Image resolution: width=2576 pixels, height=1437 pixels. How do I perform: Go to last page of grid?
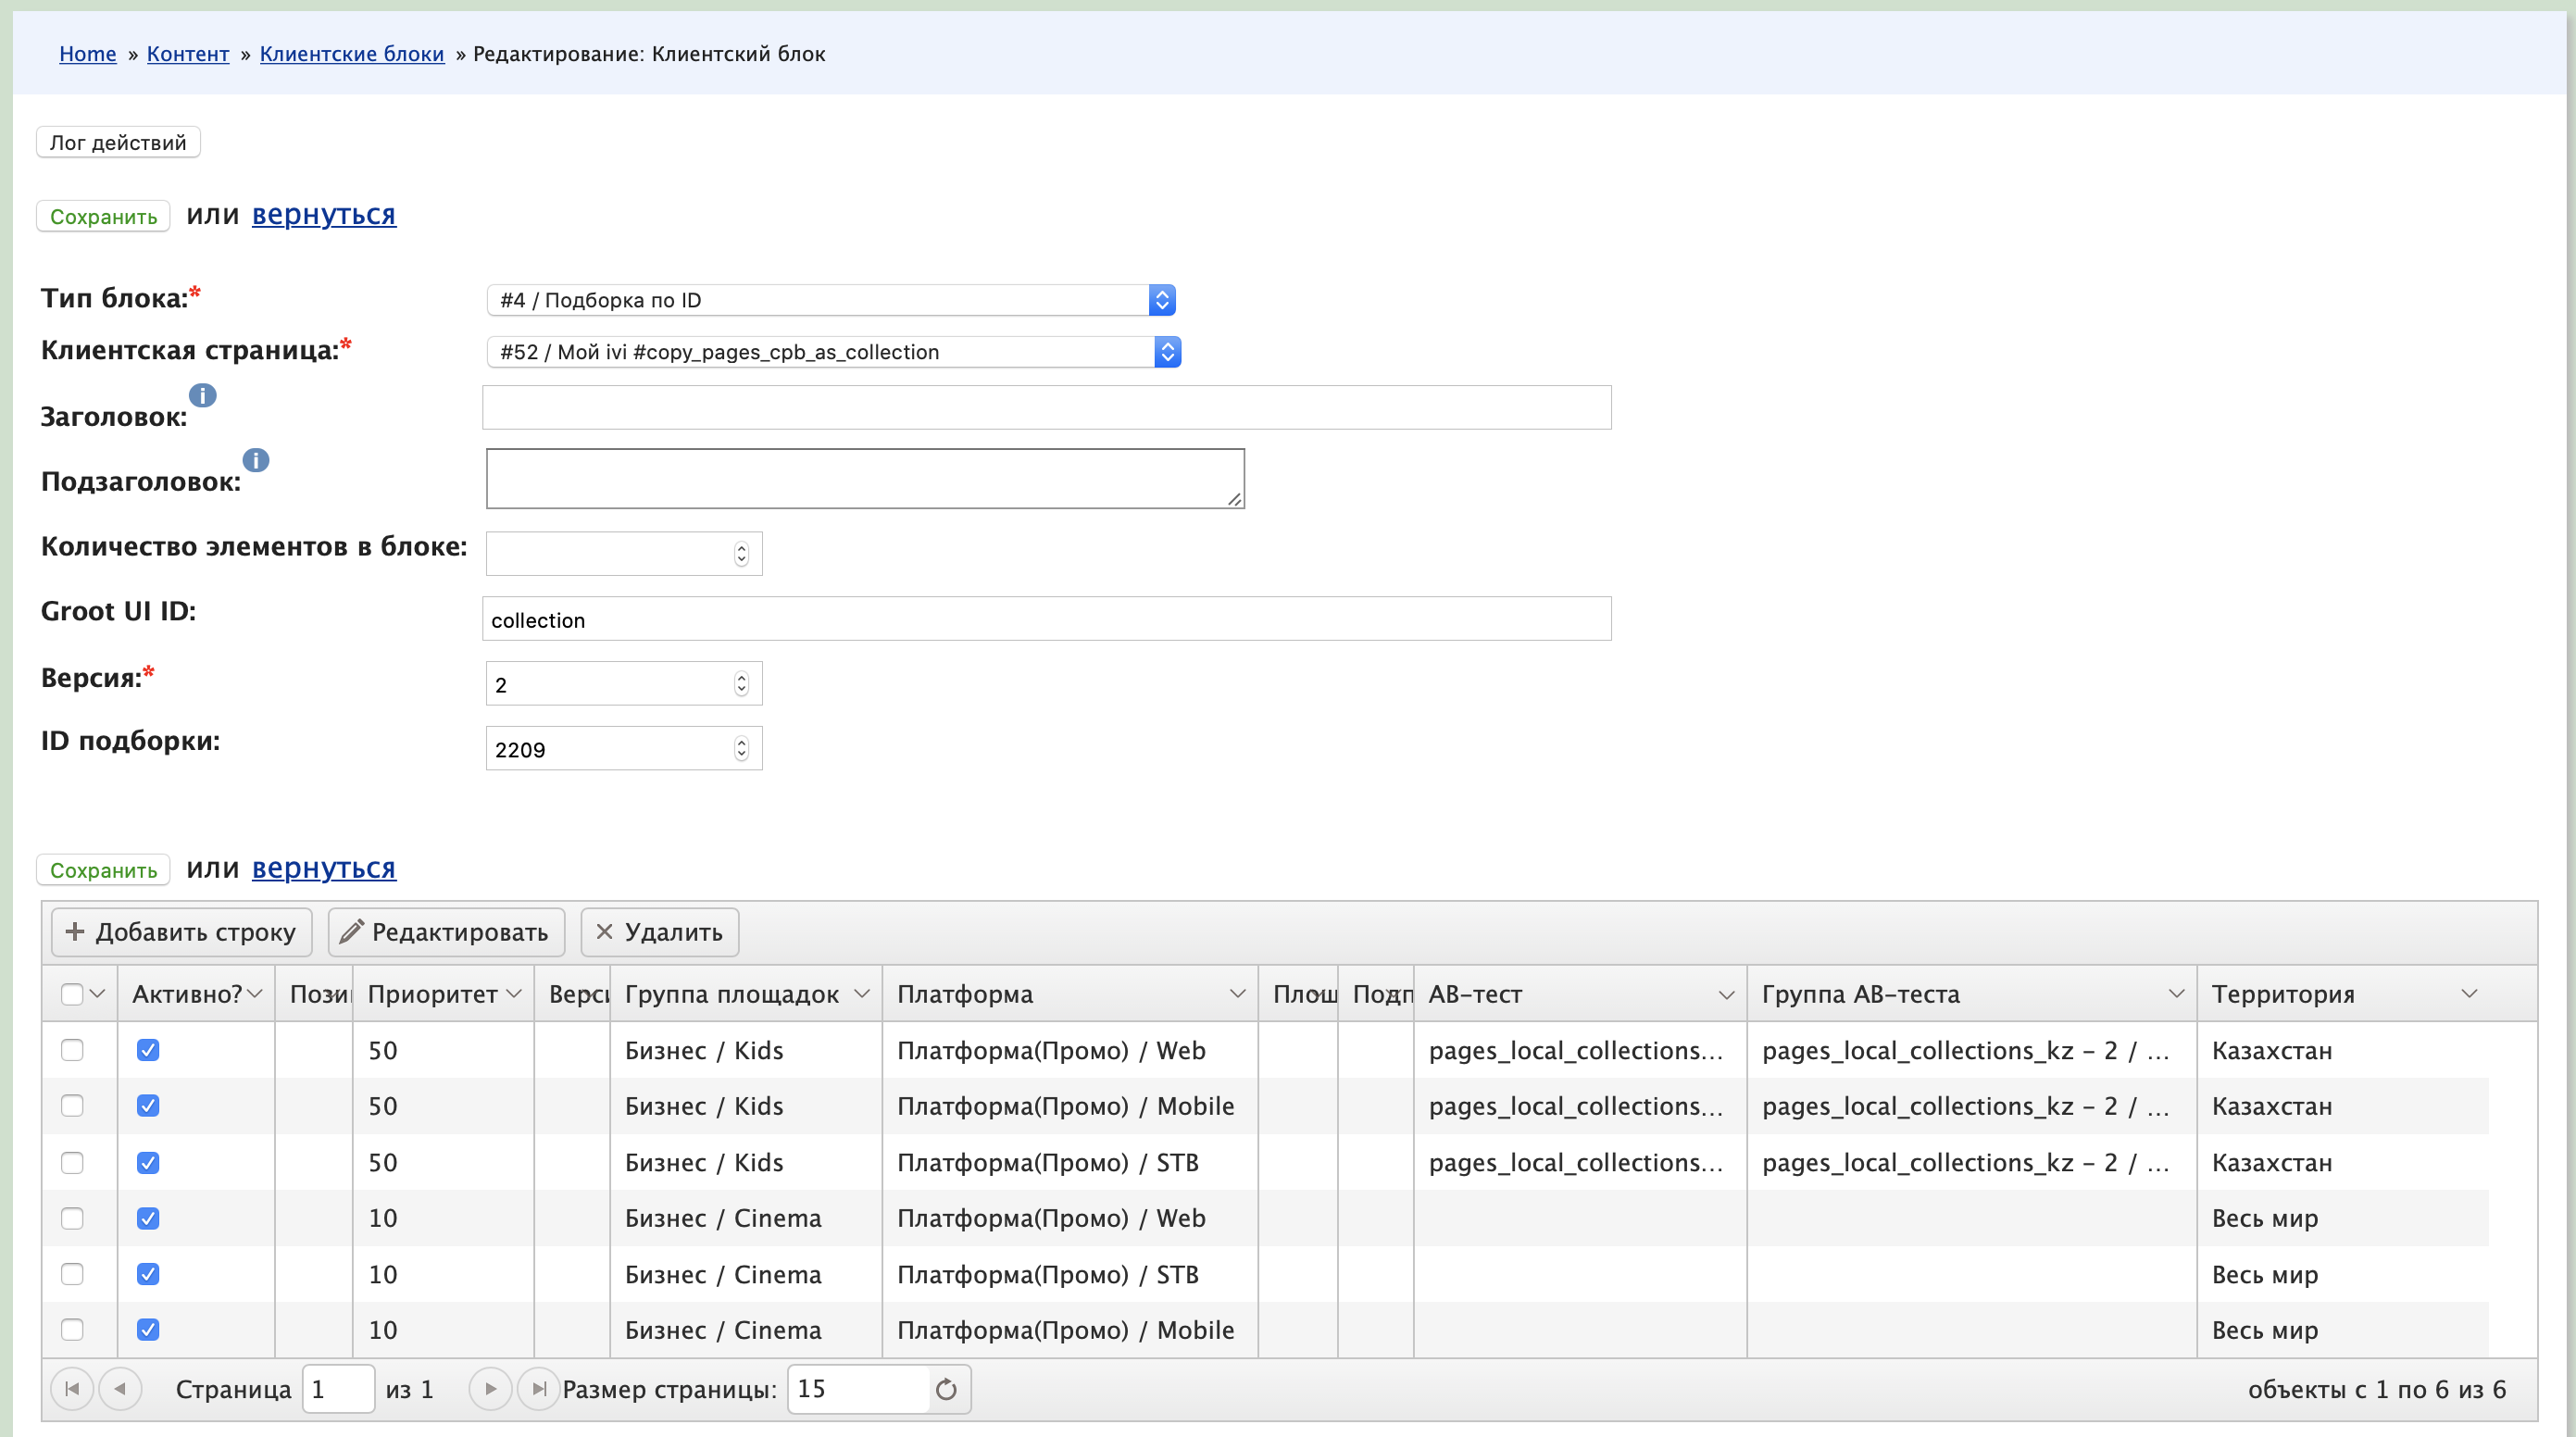[538, 1389]
